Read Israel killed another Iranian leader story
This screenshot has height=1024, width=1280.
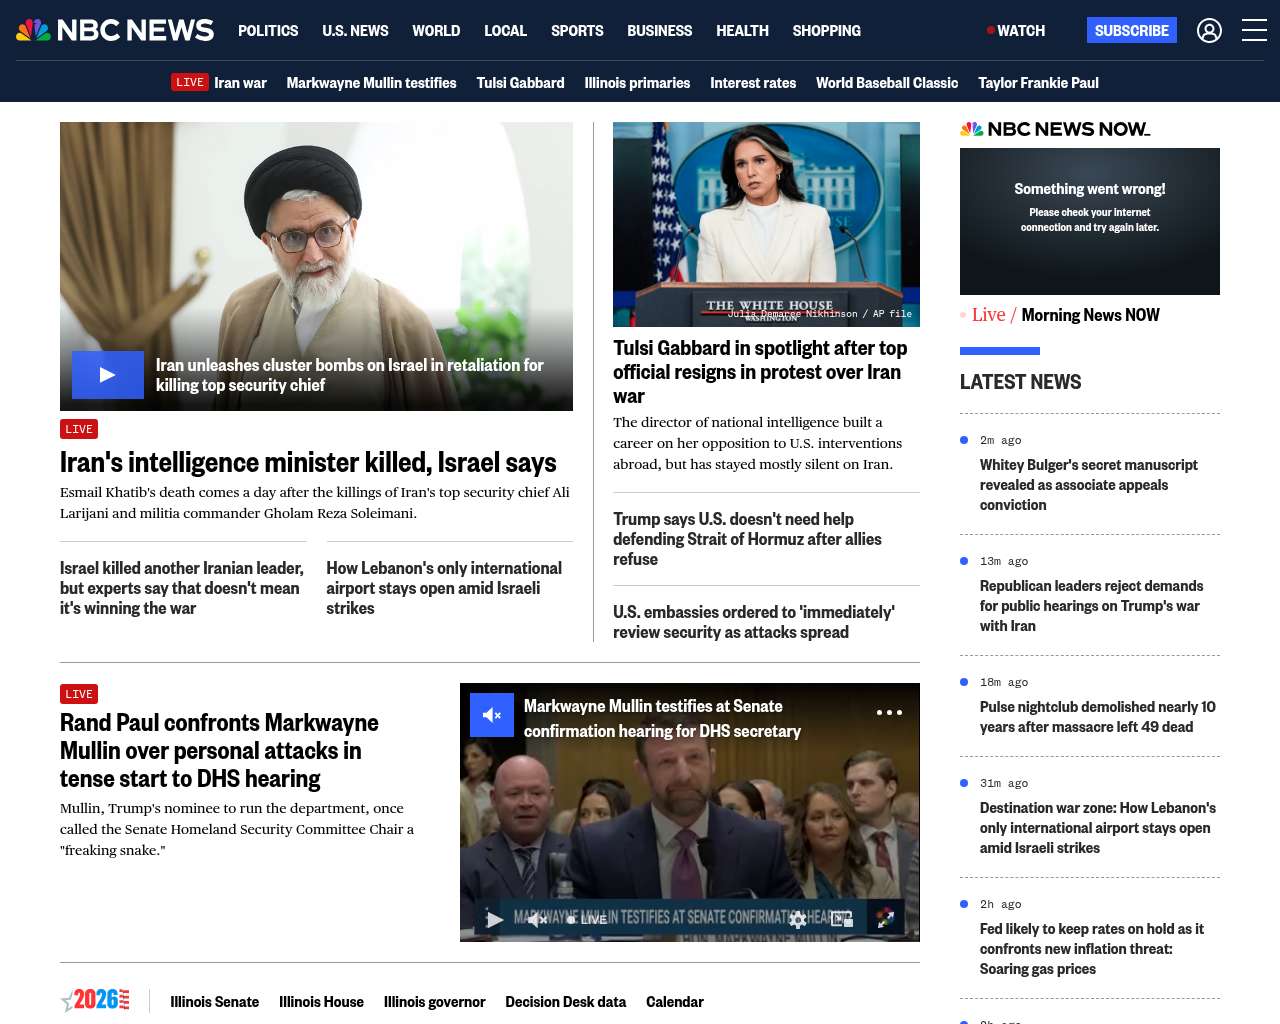[x=182, y=588]
